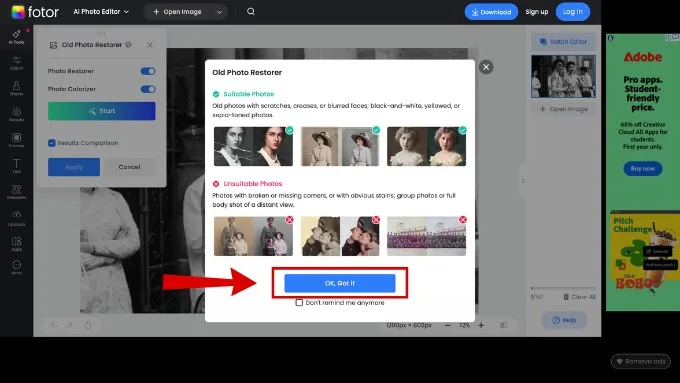Open the Adjust sidebar panel

(16, 63)
